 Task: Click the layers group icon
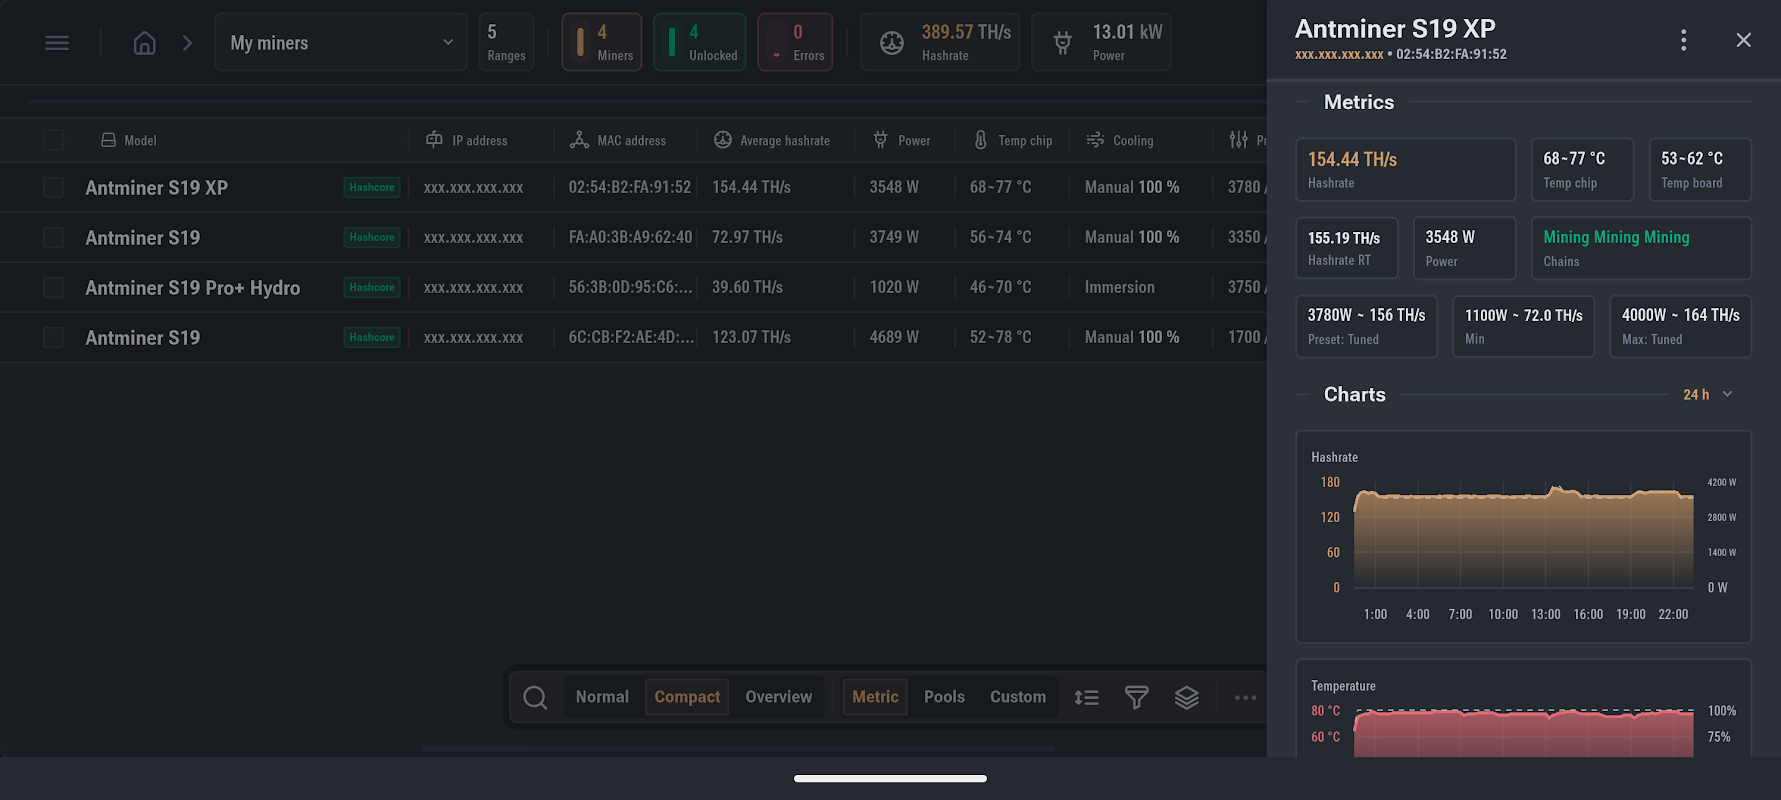(1187, 697)
